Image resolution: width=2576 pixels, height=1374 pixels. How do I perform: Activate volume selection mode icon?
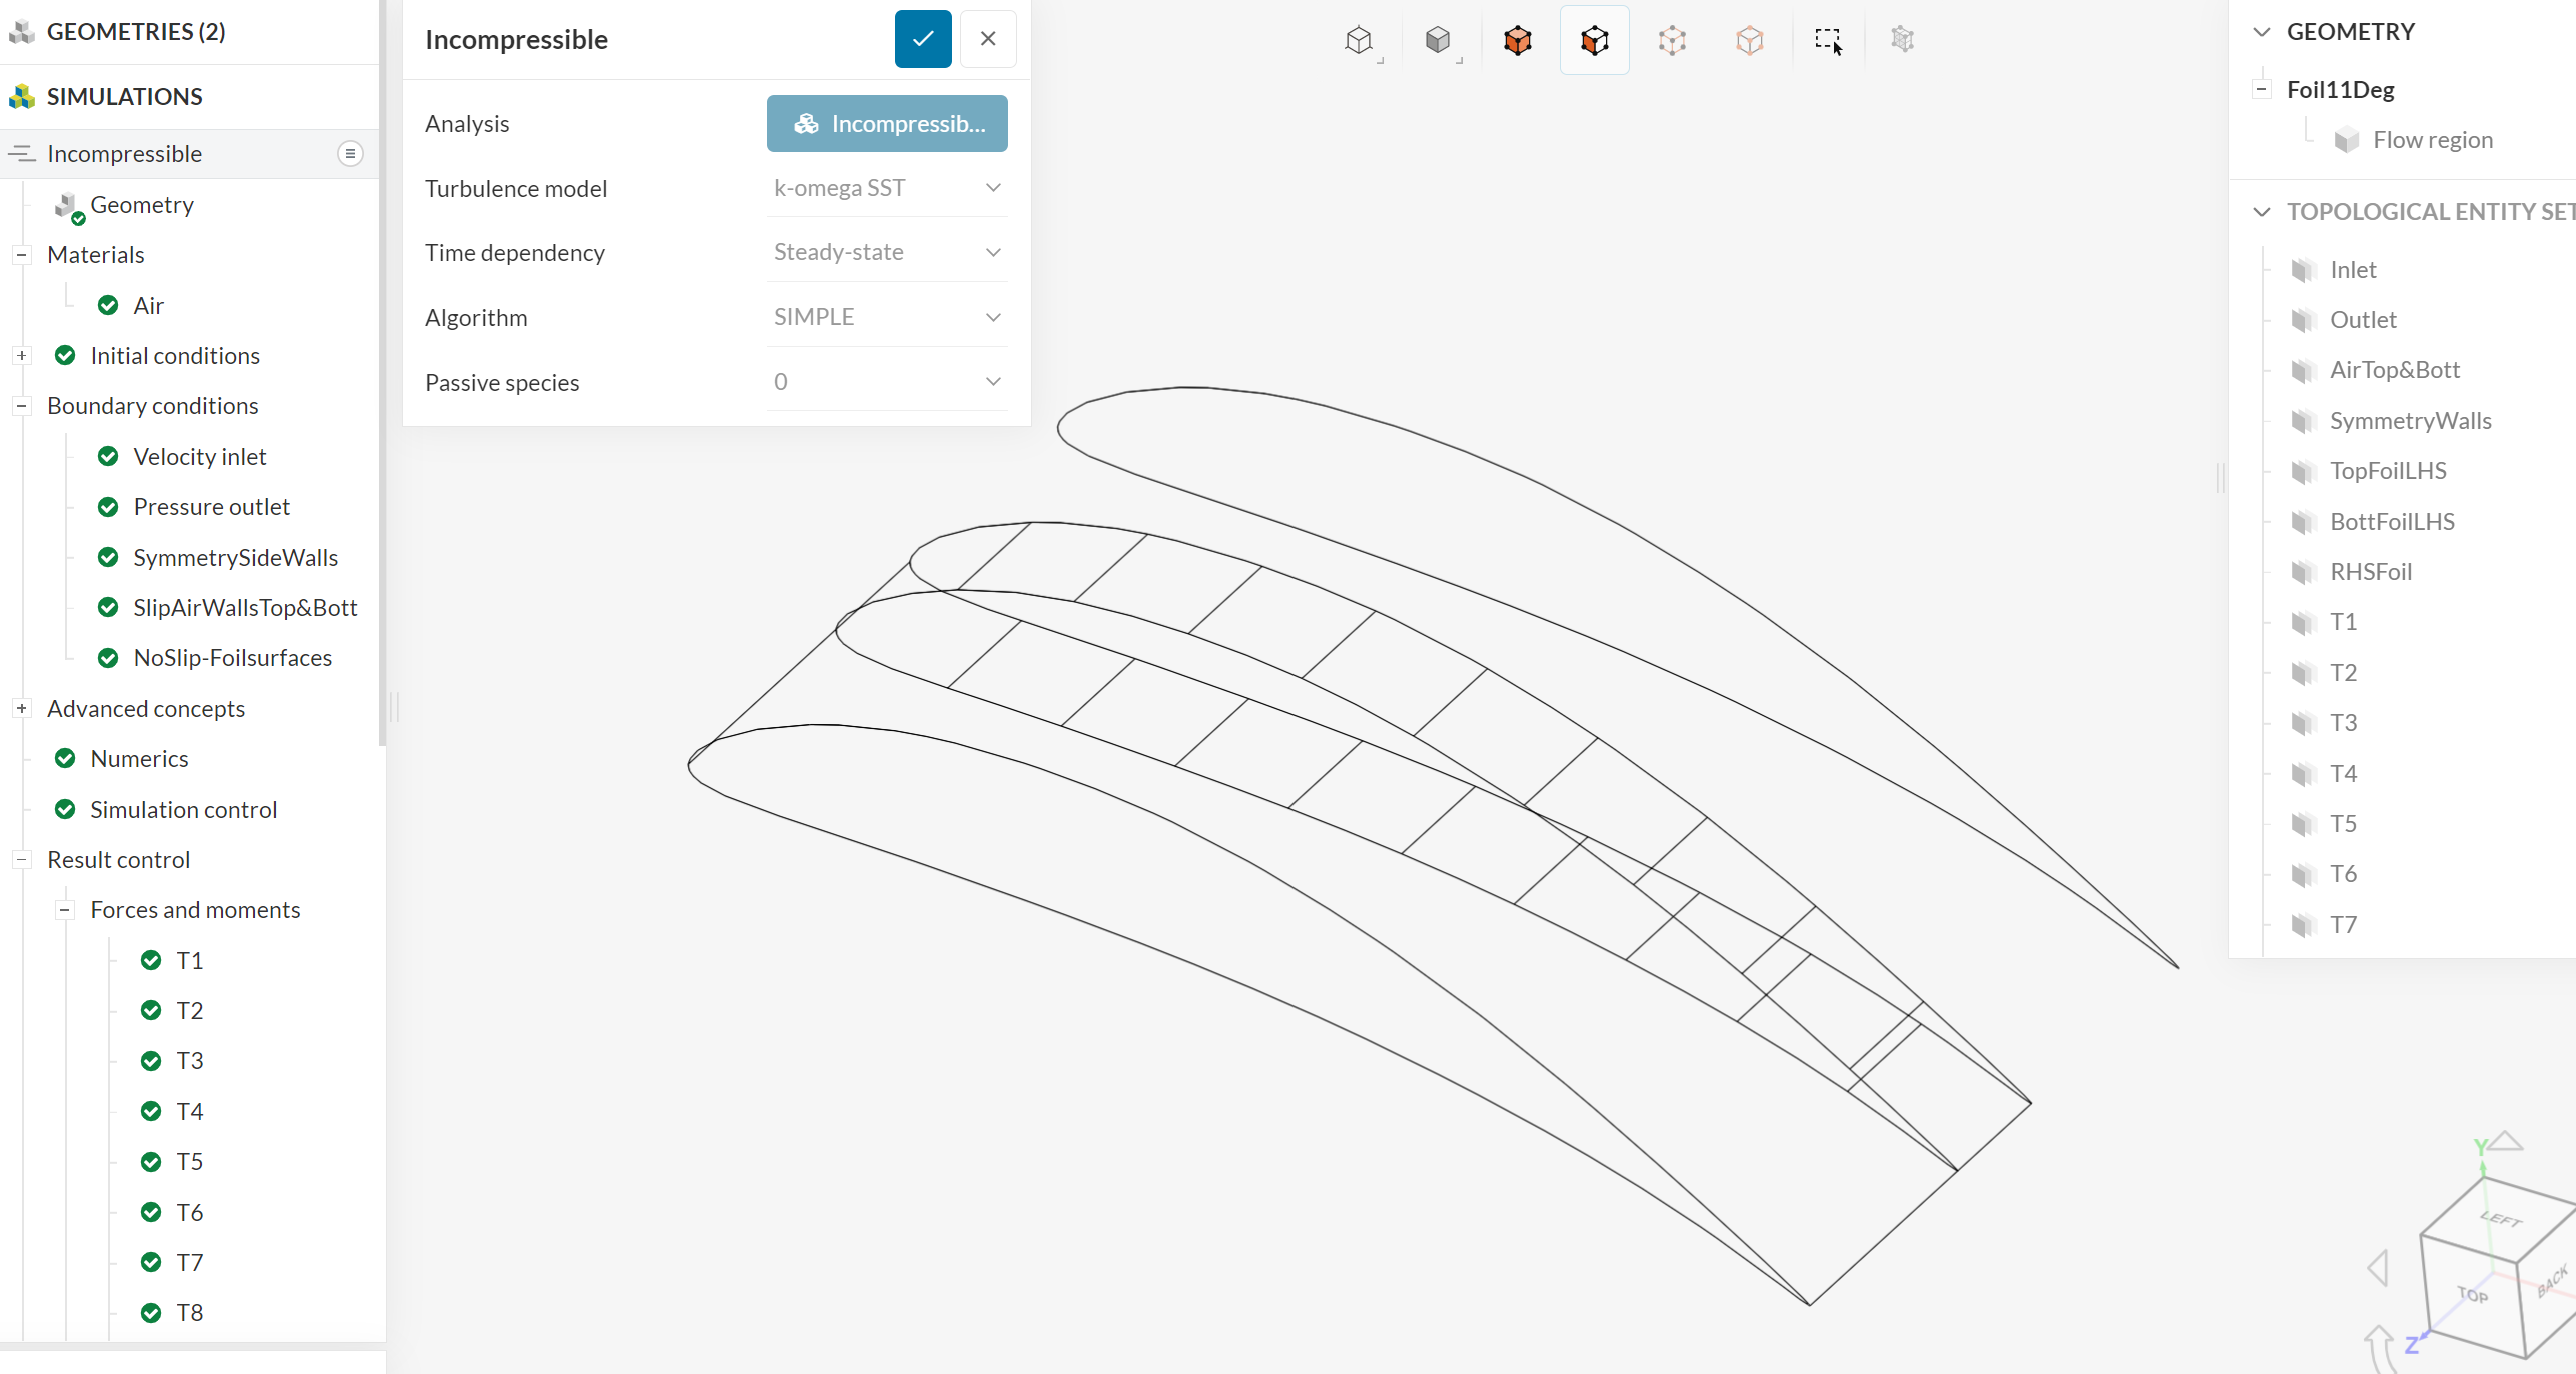click(1517, 40)
